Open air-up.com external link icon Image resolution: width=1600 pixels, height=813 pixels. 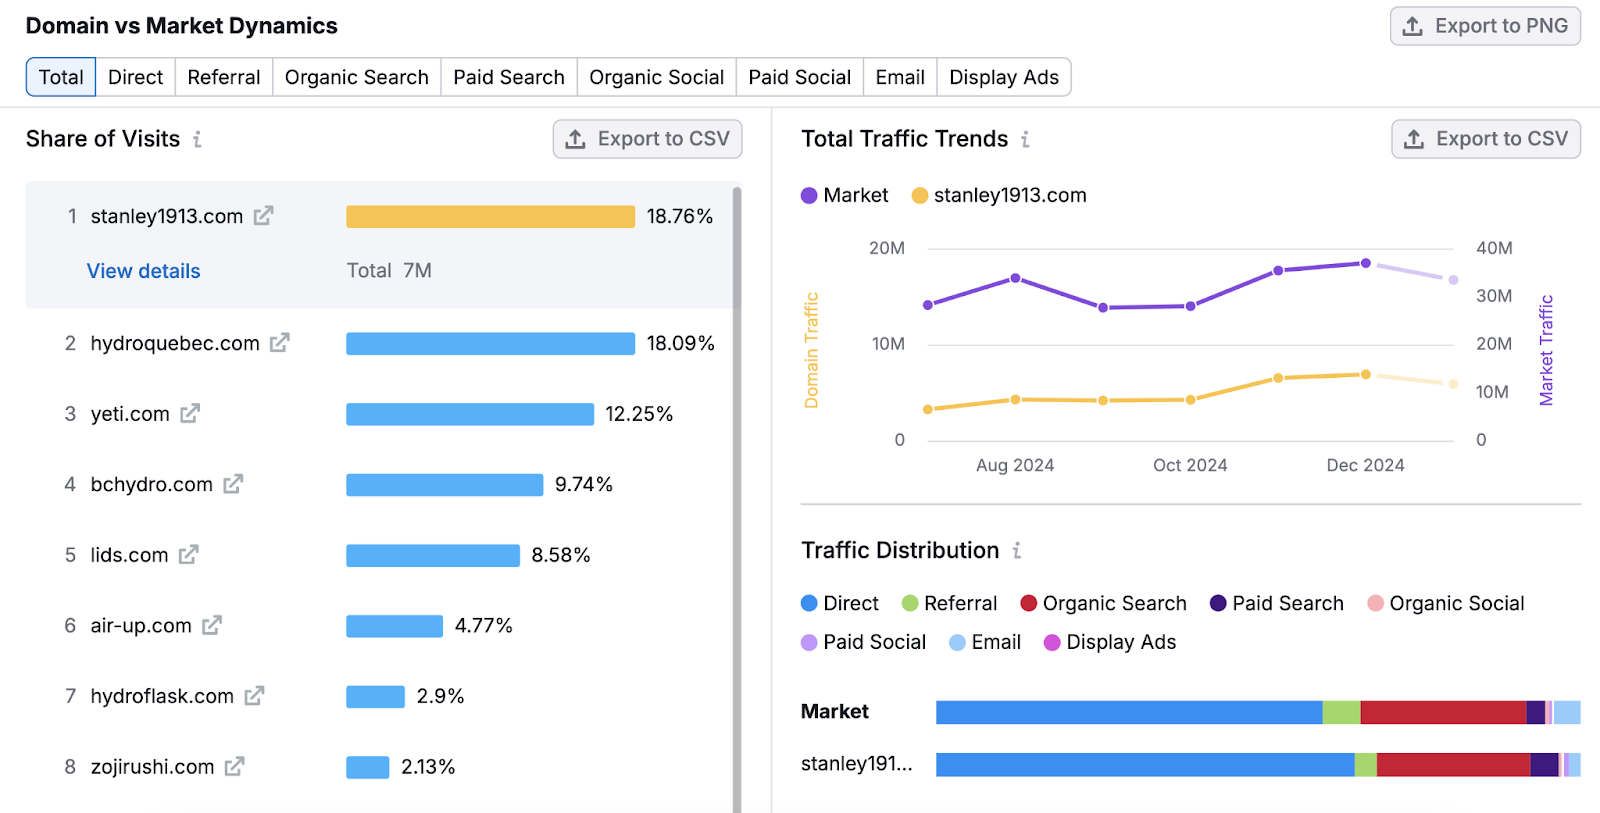(x=212, y=626)
